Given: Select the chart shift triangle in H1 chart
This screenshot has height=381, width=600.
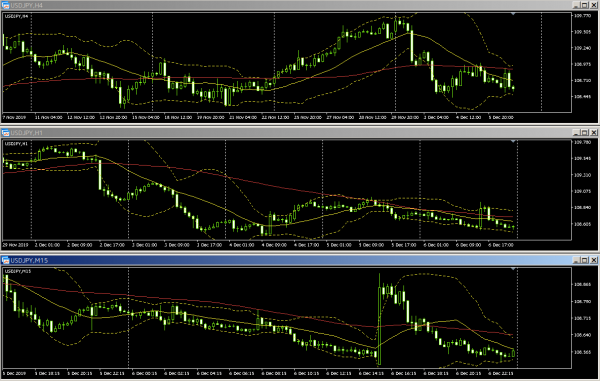Looking at the screenshot, I should [x=513, y=142].
